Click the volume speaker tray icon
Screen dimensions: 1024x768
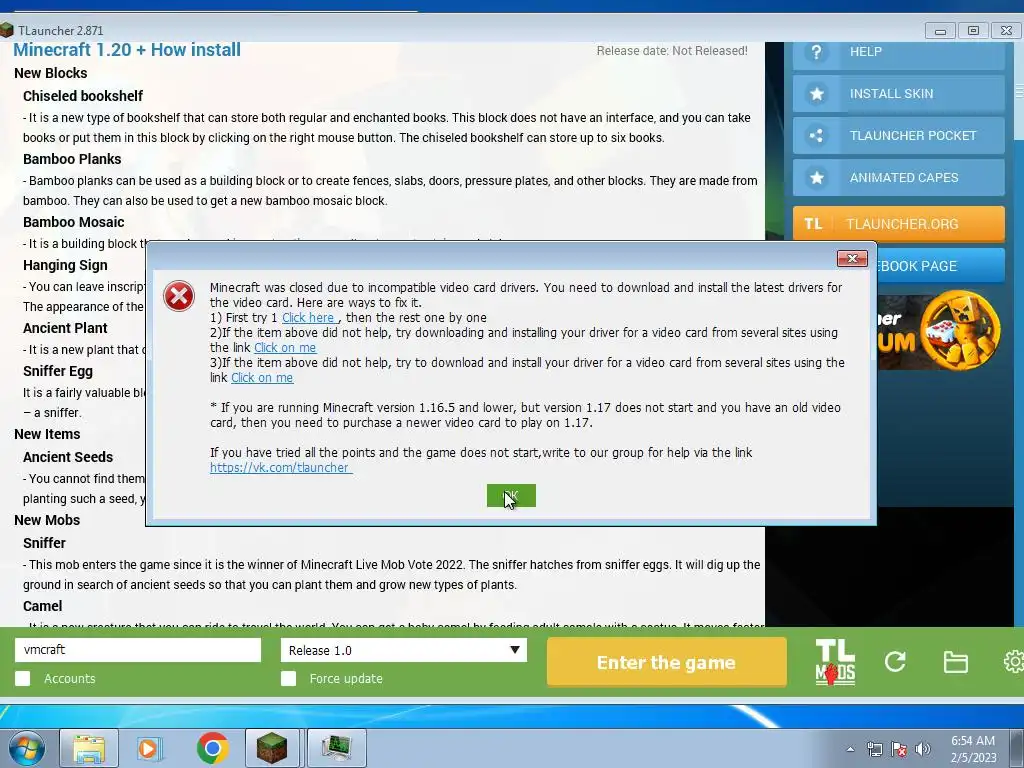click(x=922, y=749)
